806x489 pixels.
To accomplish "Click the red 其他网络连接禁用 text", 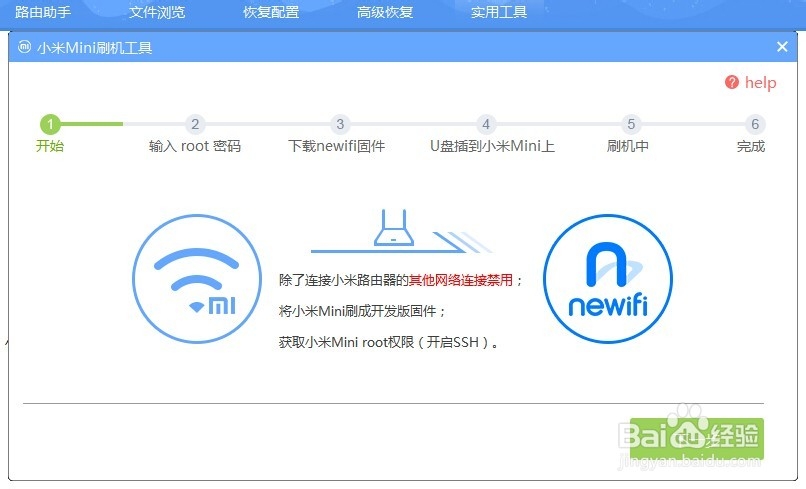I will tap(461, 280).
